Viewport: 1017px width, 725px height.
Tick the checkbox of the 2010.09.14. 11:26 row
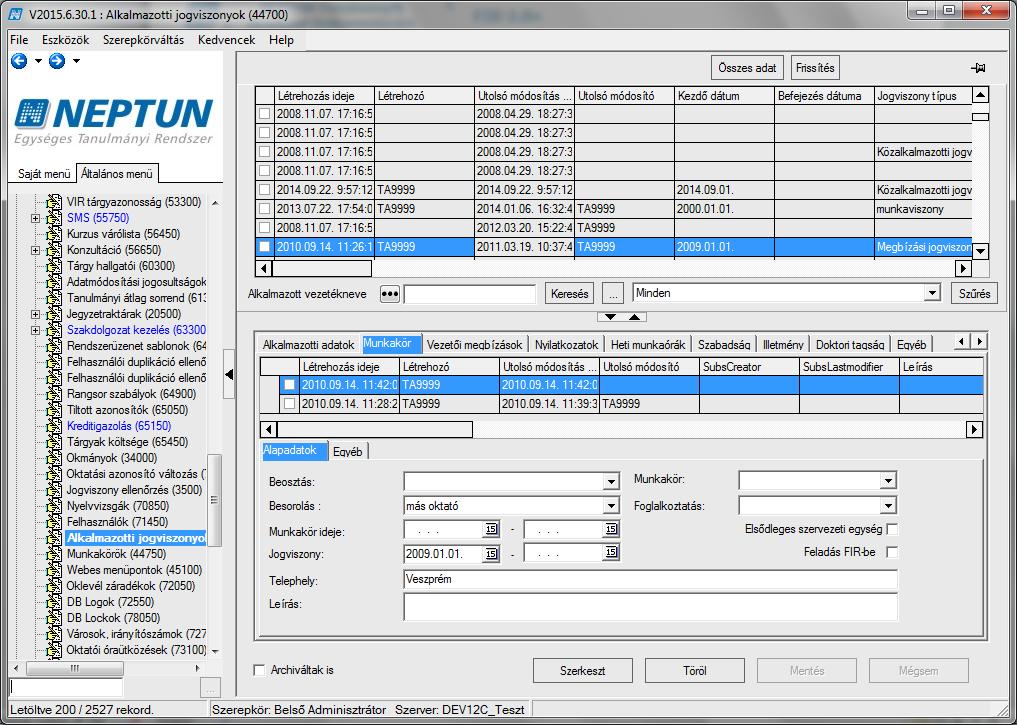(265, 246)
